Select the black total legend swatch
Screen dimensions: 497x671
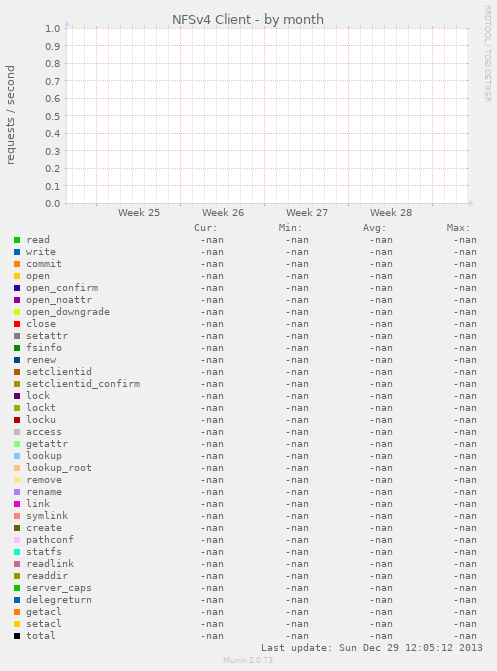point(17,636)
